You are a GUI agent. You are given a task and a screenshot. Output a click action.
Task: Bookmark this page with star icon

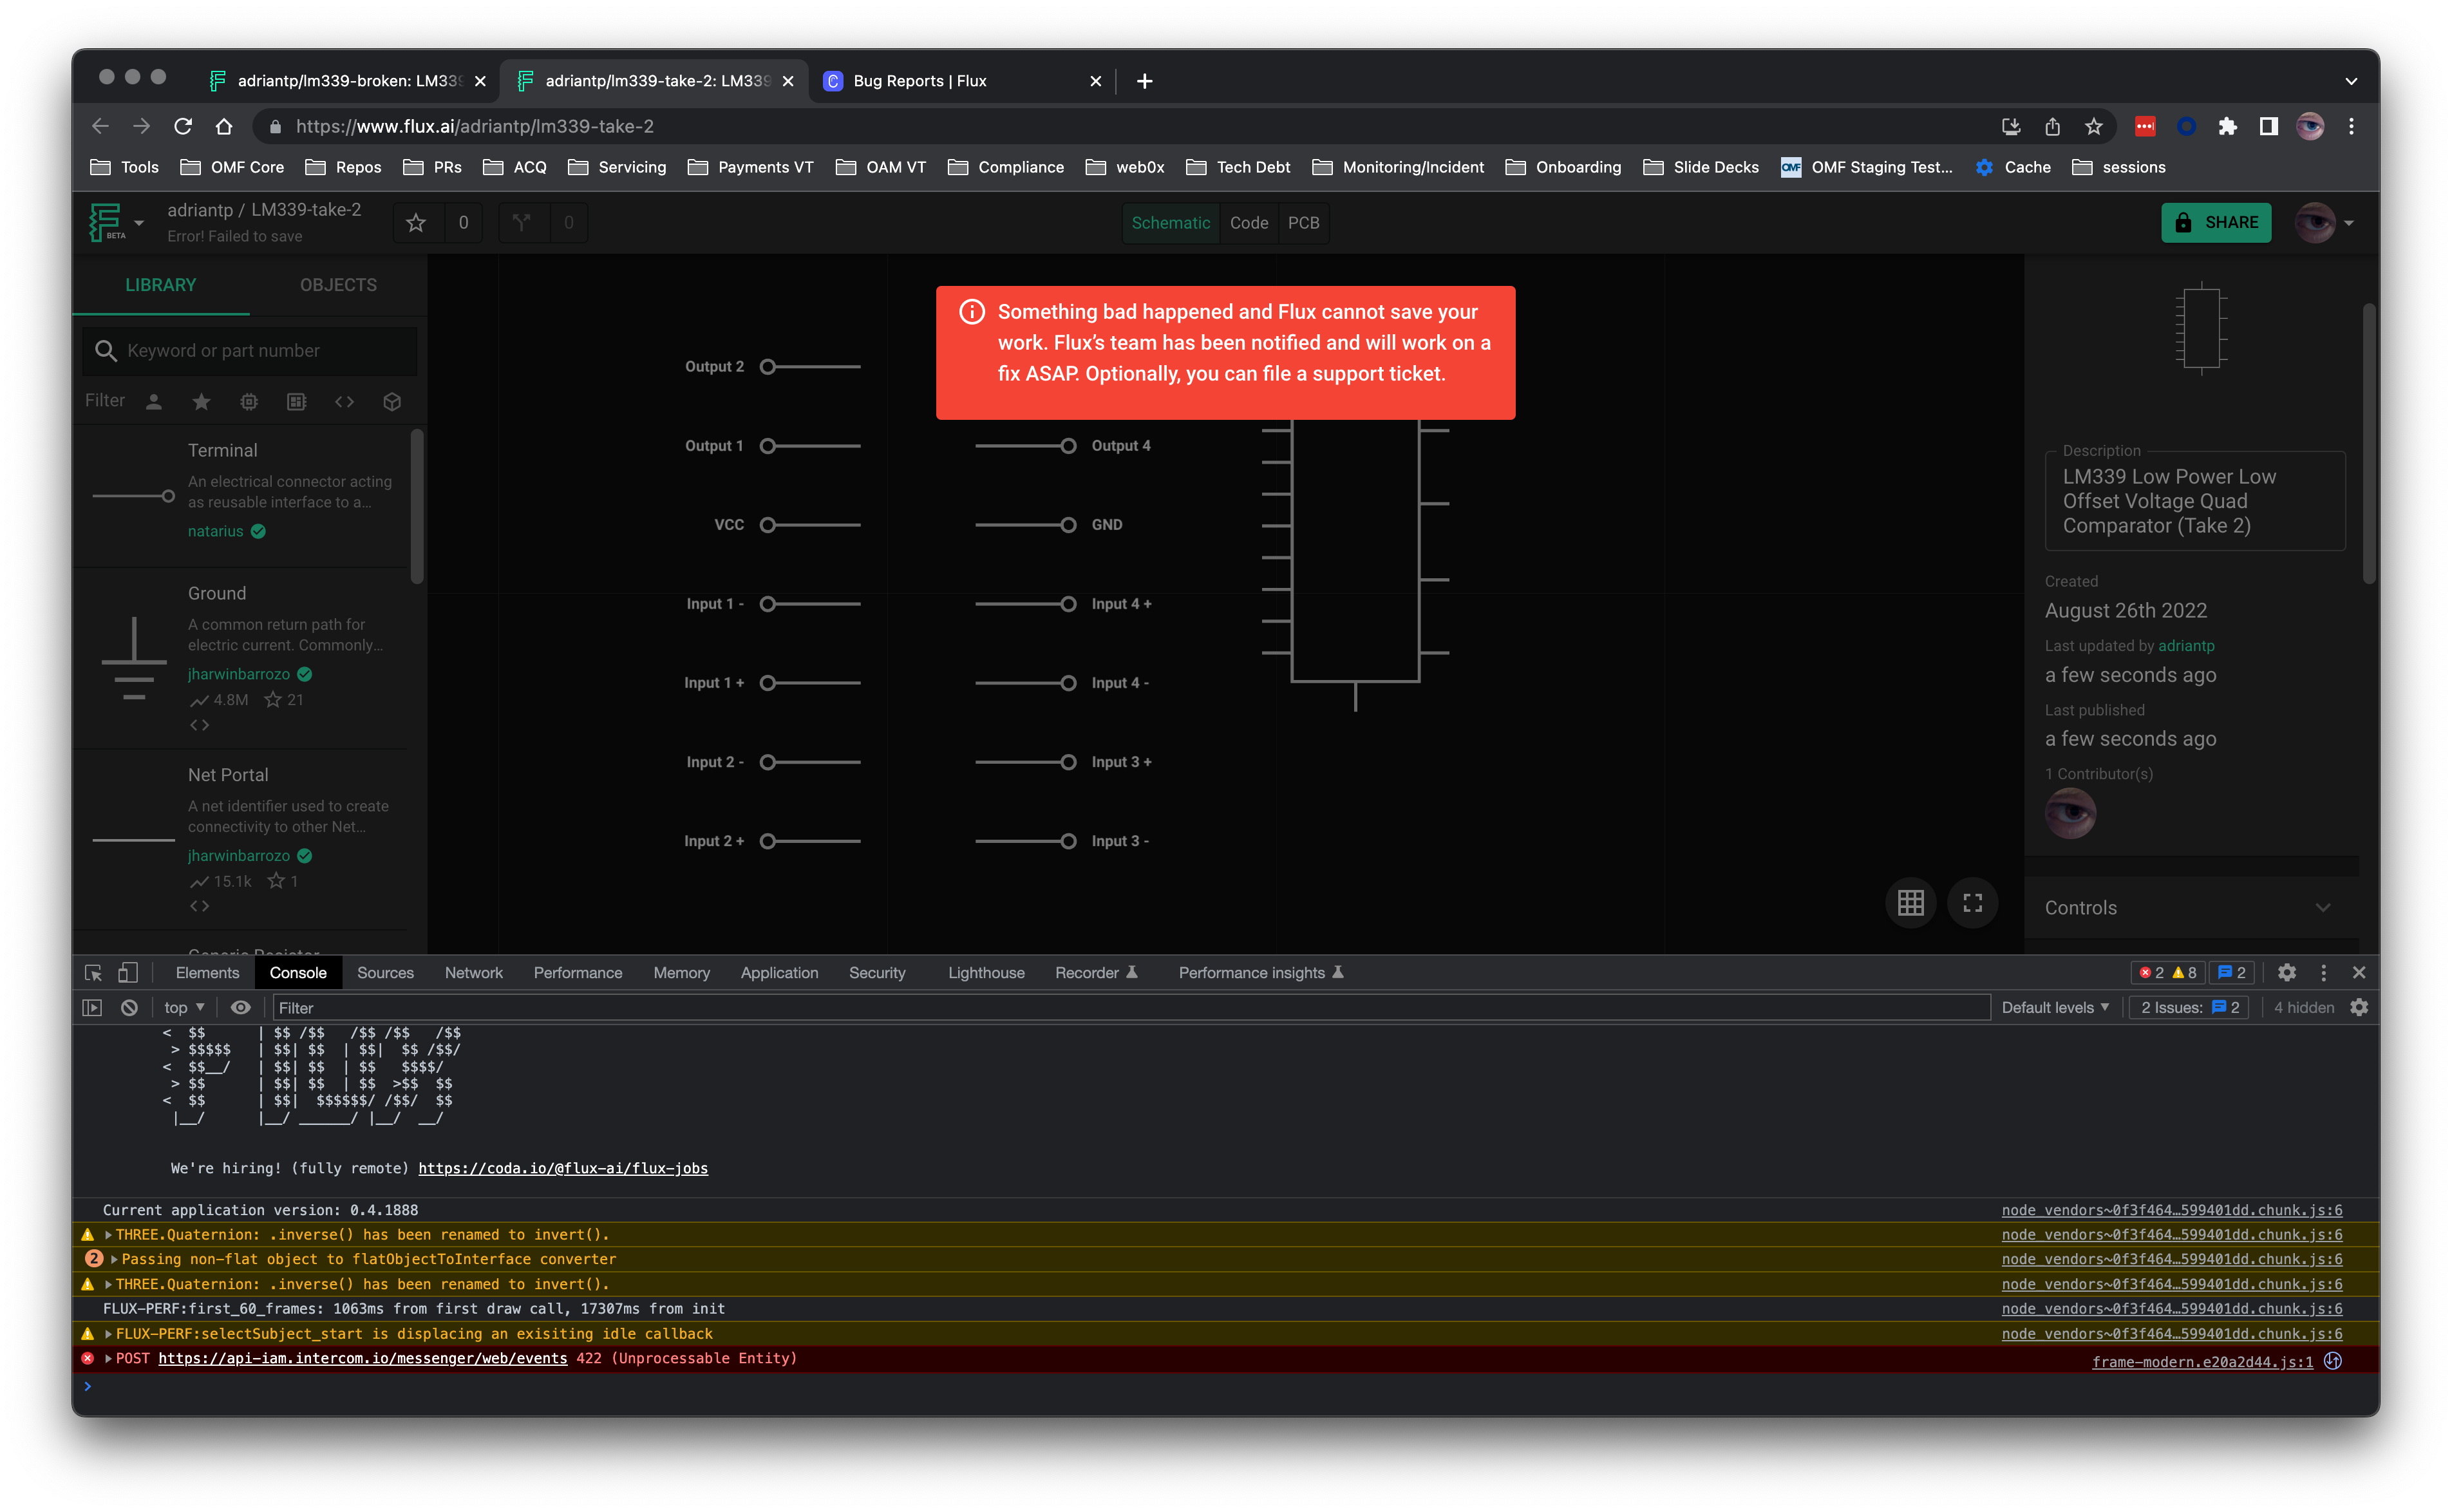(x=2093, y=126)
